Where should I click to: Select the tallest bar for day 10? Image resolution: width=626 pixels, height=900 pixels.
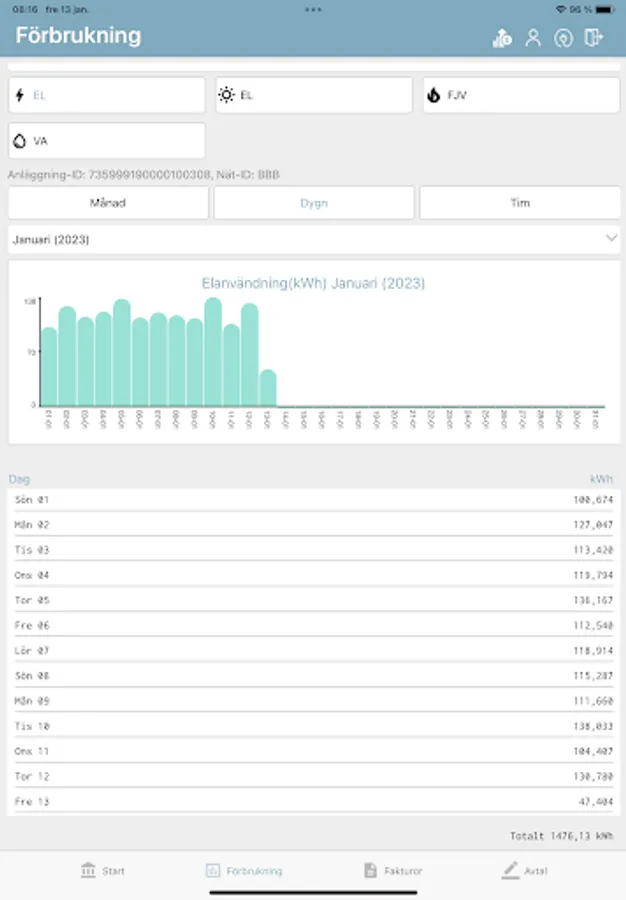click(x=213, y=352)
